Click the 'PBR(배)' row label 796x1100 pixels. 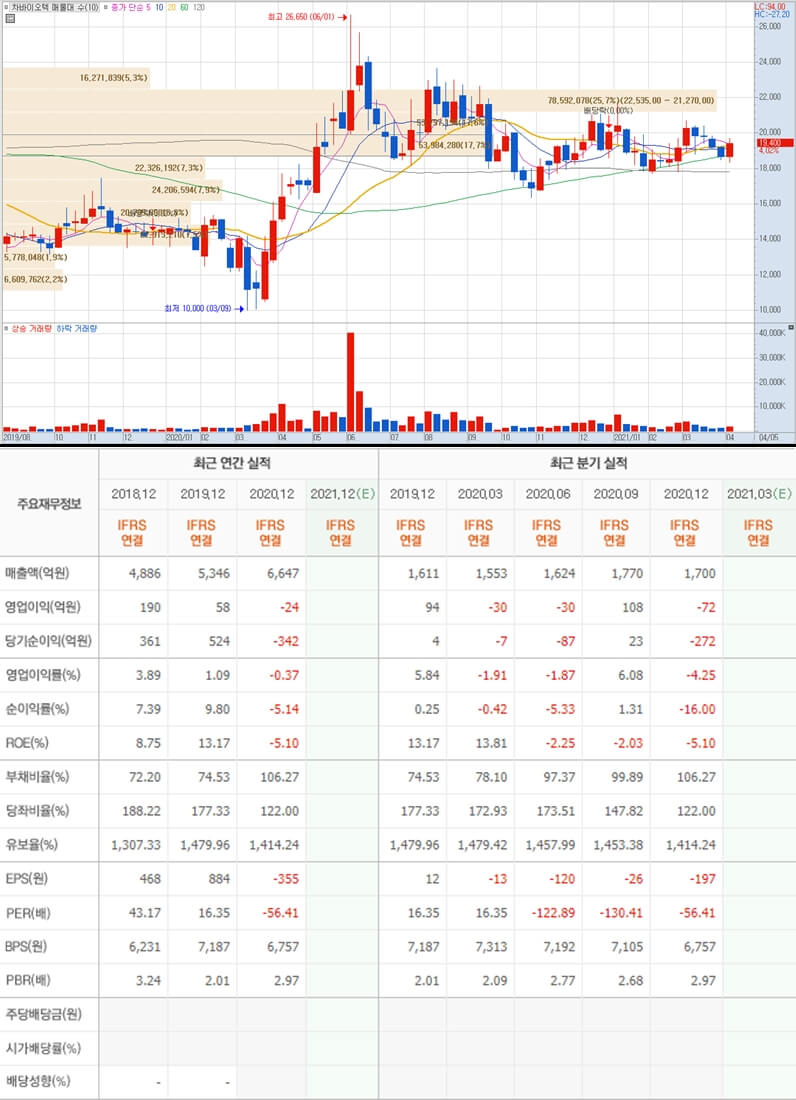(x=27, y=980)
